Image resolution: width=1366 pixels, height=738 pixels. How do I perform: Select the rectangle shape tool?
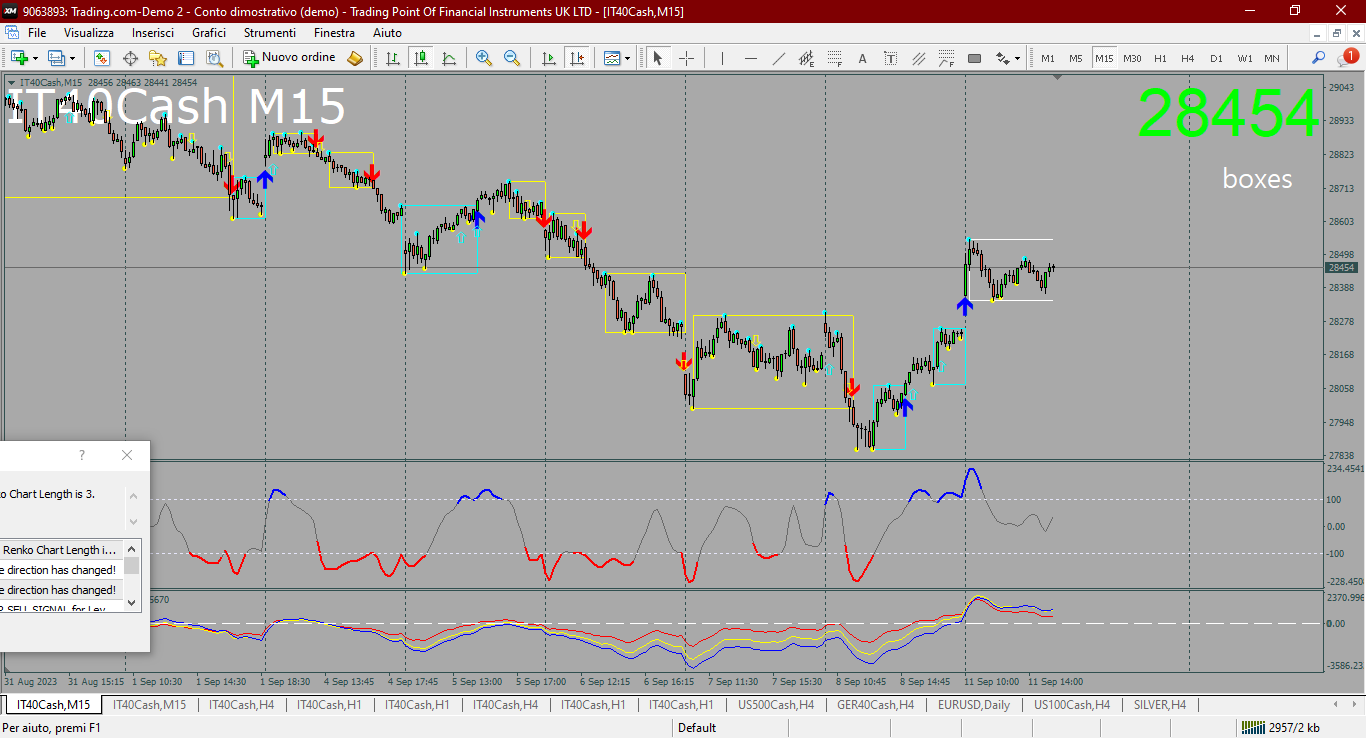[974, 58]
